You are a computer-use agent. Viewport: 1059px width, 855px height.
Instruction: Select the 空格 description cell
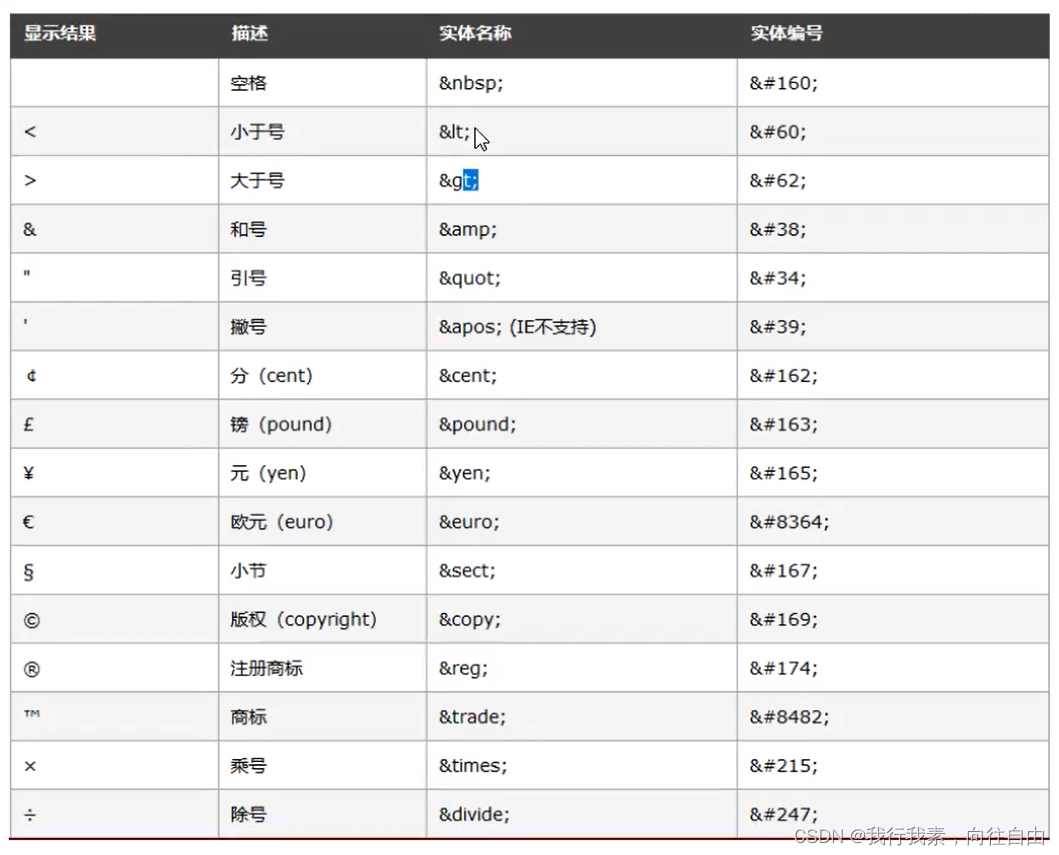[249, 83]
